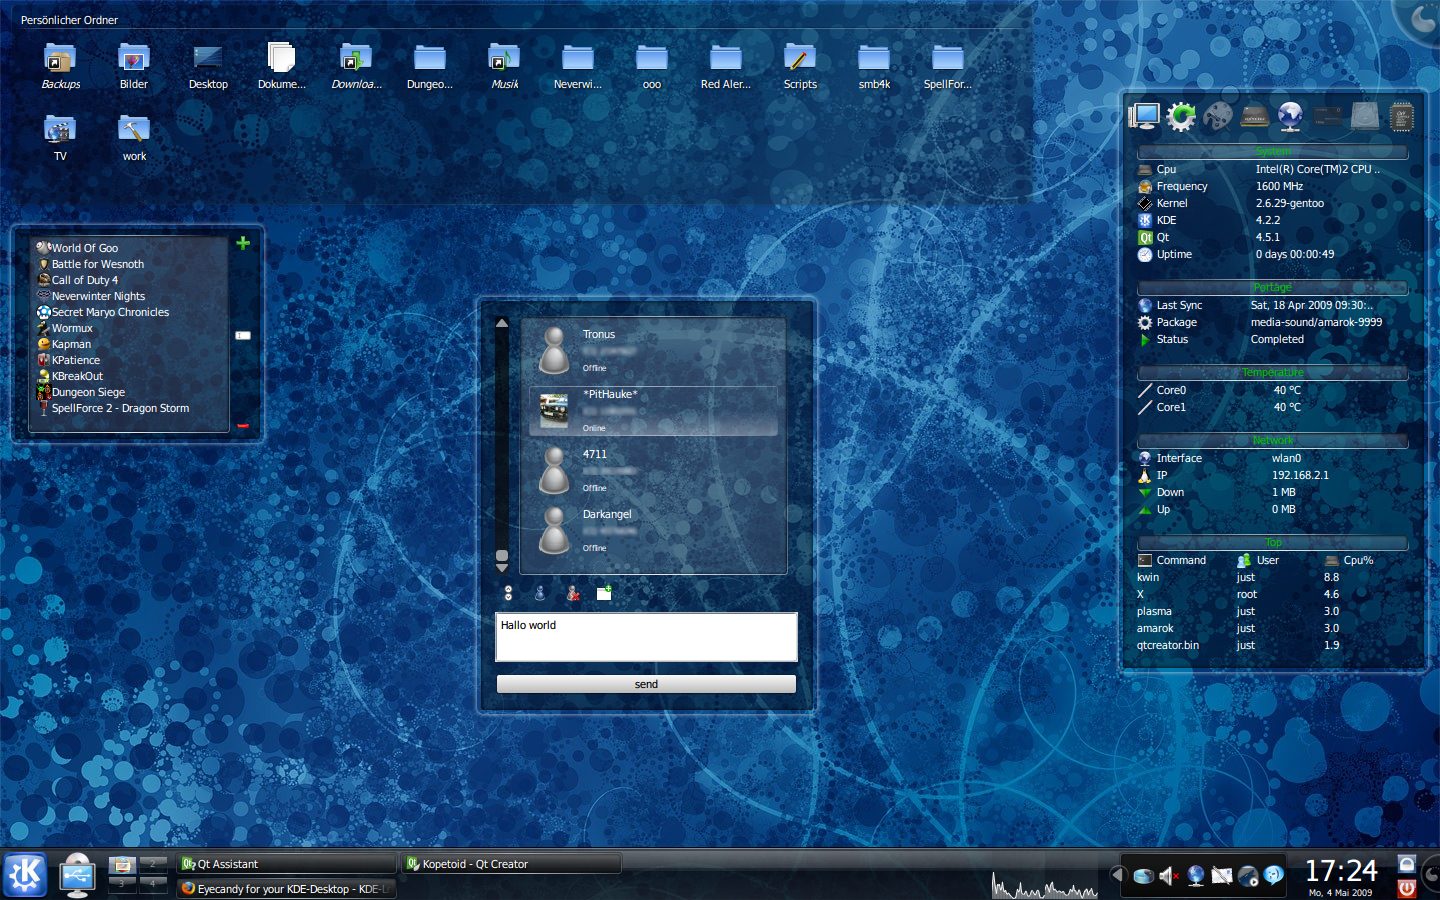This screenshot has height=900, width=1440.
Task: Click the contact list scroll up arrow
Action: (x=502, y=323)
